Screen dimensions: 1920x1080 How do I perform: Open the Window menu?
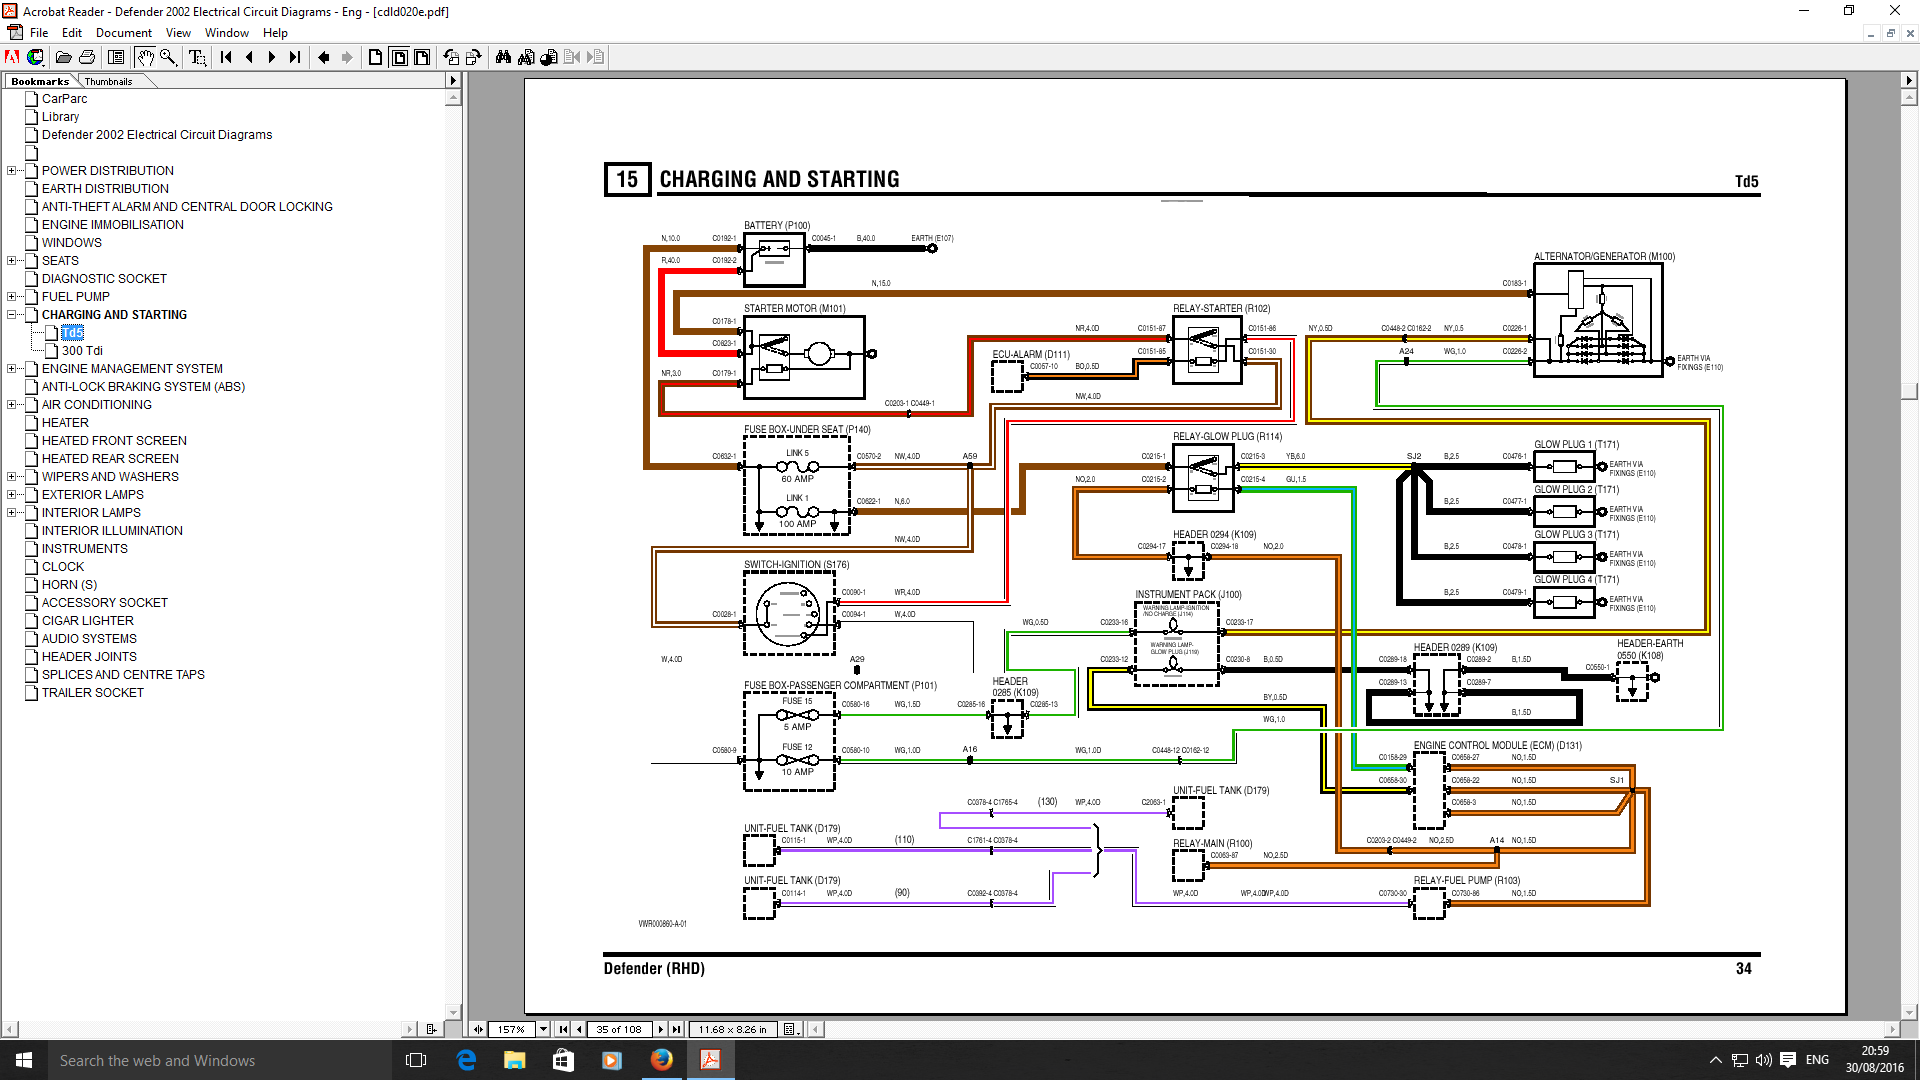227,33
